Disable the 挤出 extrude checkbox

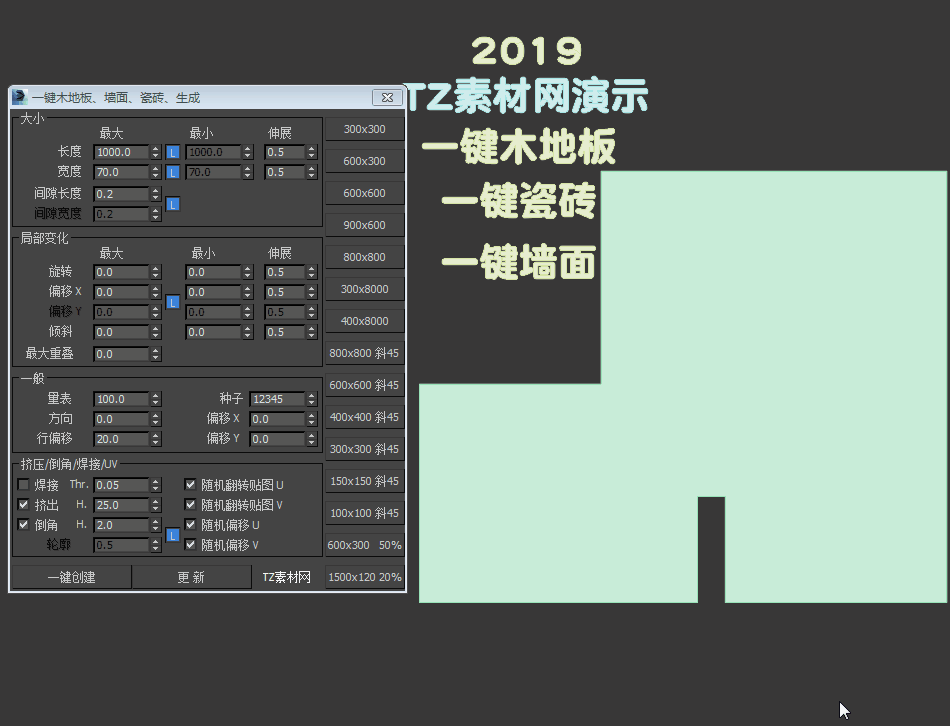(24, 504)
